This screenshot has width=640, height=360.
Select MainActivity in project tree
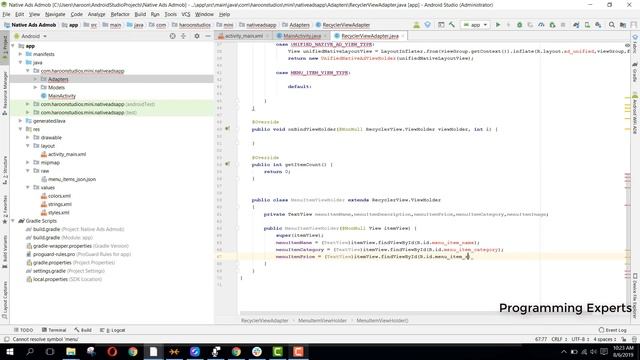[62, 96]
